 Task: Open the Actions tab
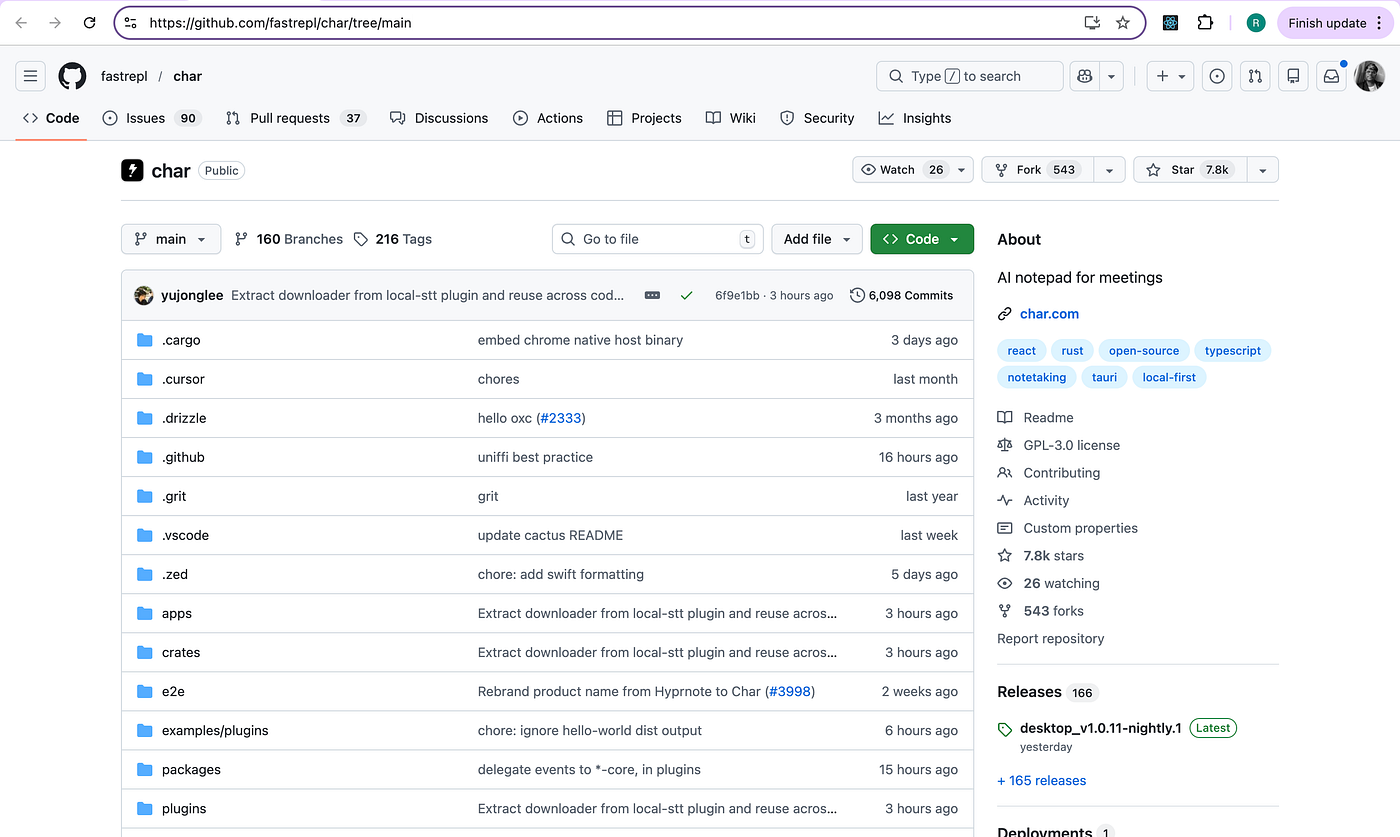point(548,118)
